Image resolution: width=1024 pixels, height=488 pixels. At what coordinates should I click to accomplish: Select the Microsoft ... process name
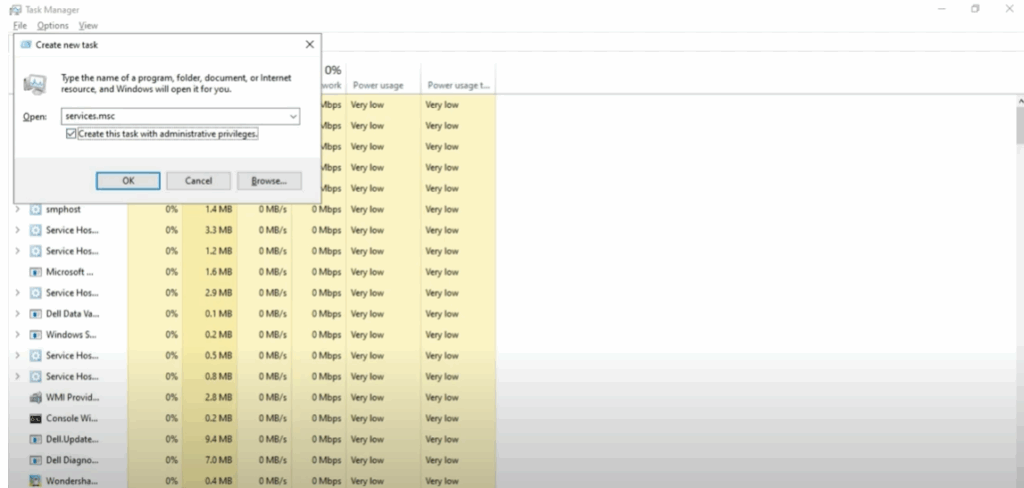pyautogui.click(x=69, y=272)
